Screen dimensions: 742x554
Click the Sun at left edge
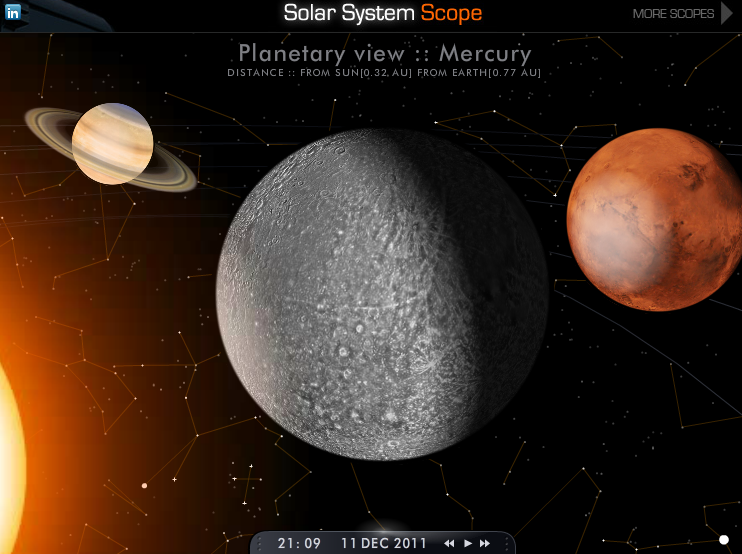[x=10, y=464]
